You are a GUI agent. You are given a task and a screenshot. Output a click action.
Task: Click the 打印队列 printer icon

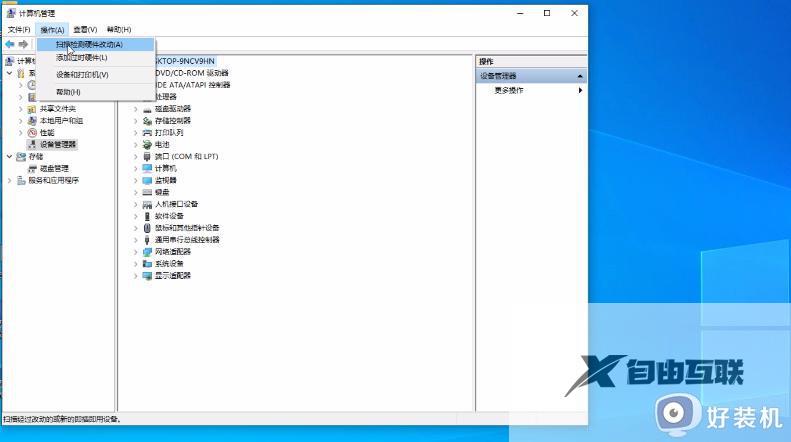point(147,133)
